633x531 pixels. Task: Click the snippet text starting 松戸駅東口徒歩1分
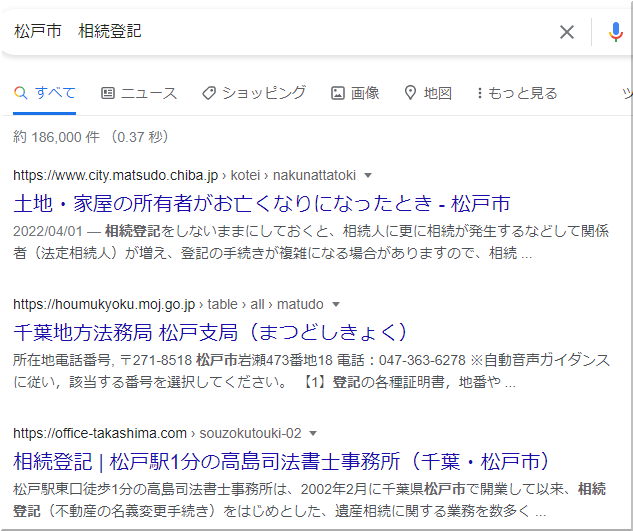tap(311, 500)
